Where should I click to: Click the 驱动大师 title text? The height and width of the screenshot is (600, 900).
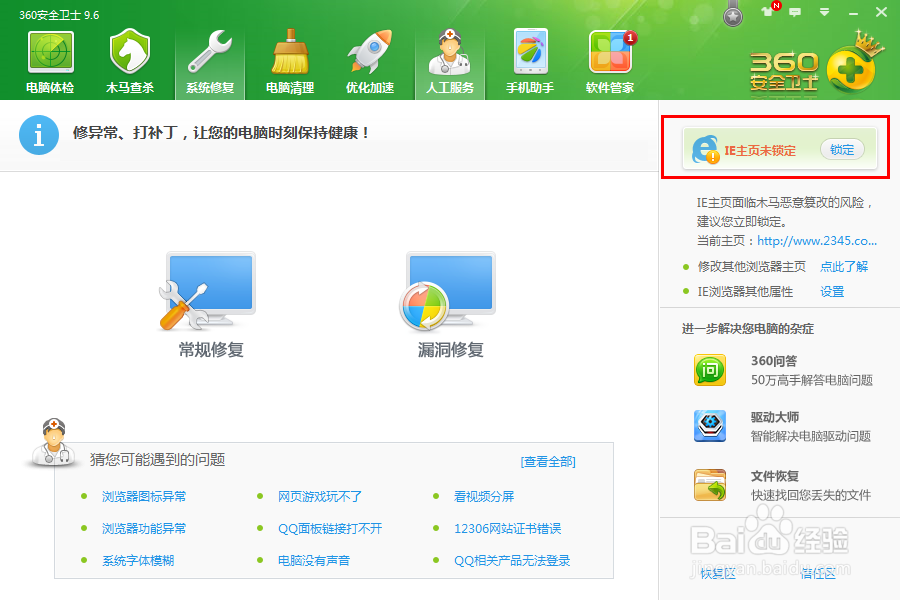[x=775, y=417]
